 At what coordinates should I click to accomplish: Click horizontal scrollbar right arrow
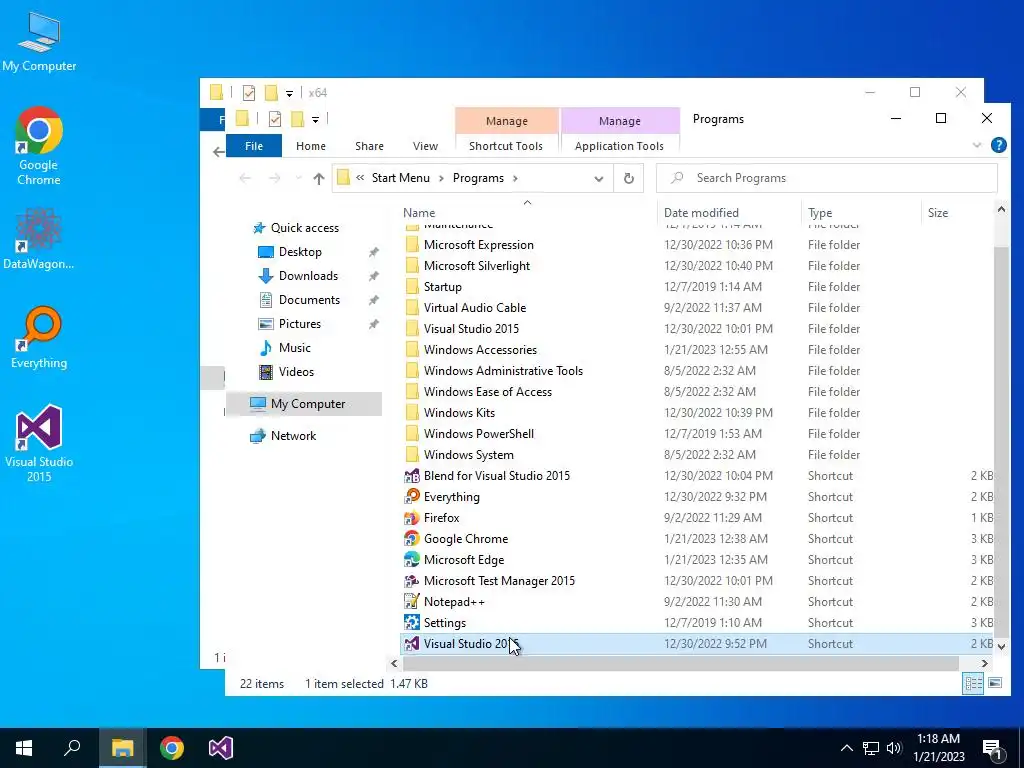click(984, 664)
